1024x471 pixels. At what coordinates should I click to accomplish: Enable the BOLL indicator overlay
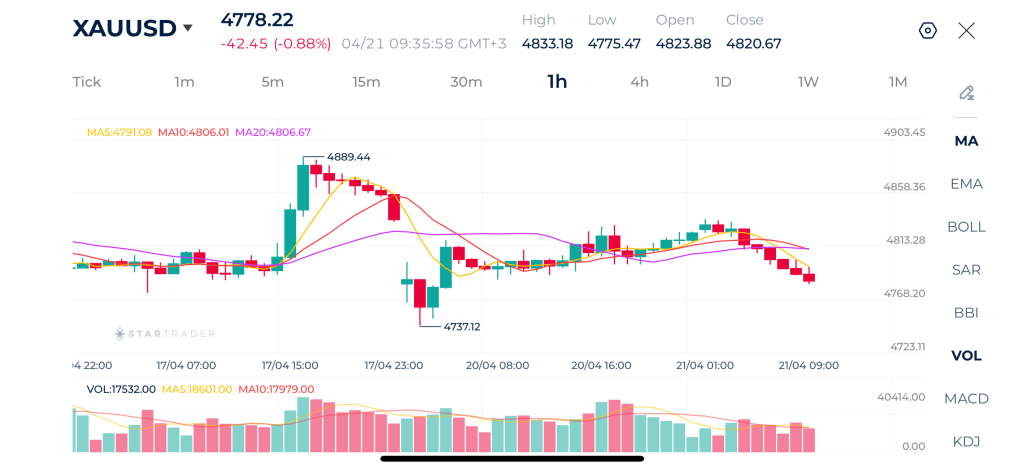[966, 227]
